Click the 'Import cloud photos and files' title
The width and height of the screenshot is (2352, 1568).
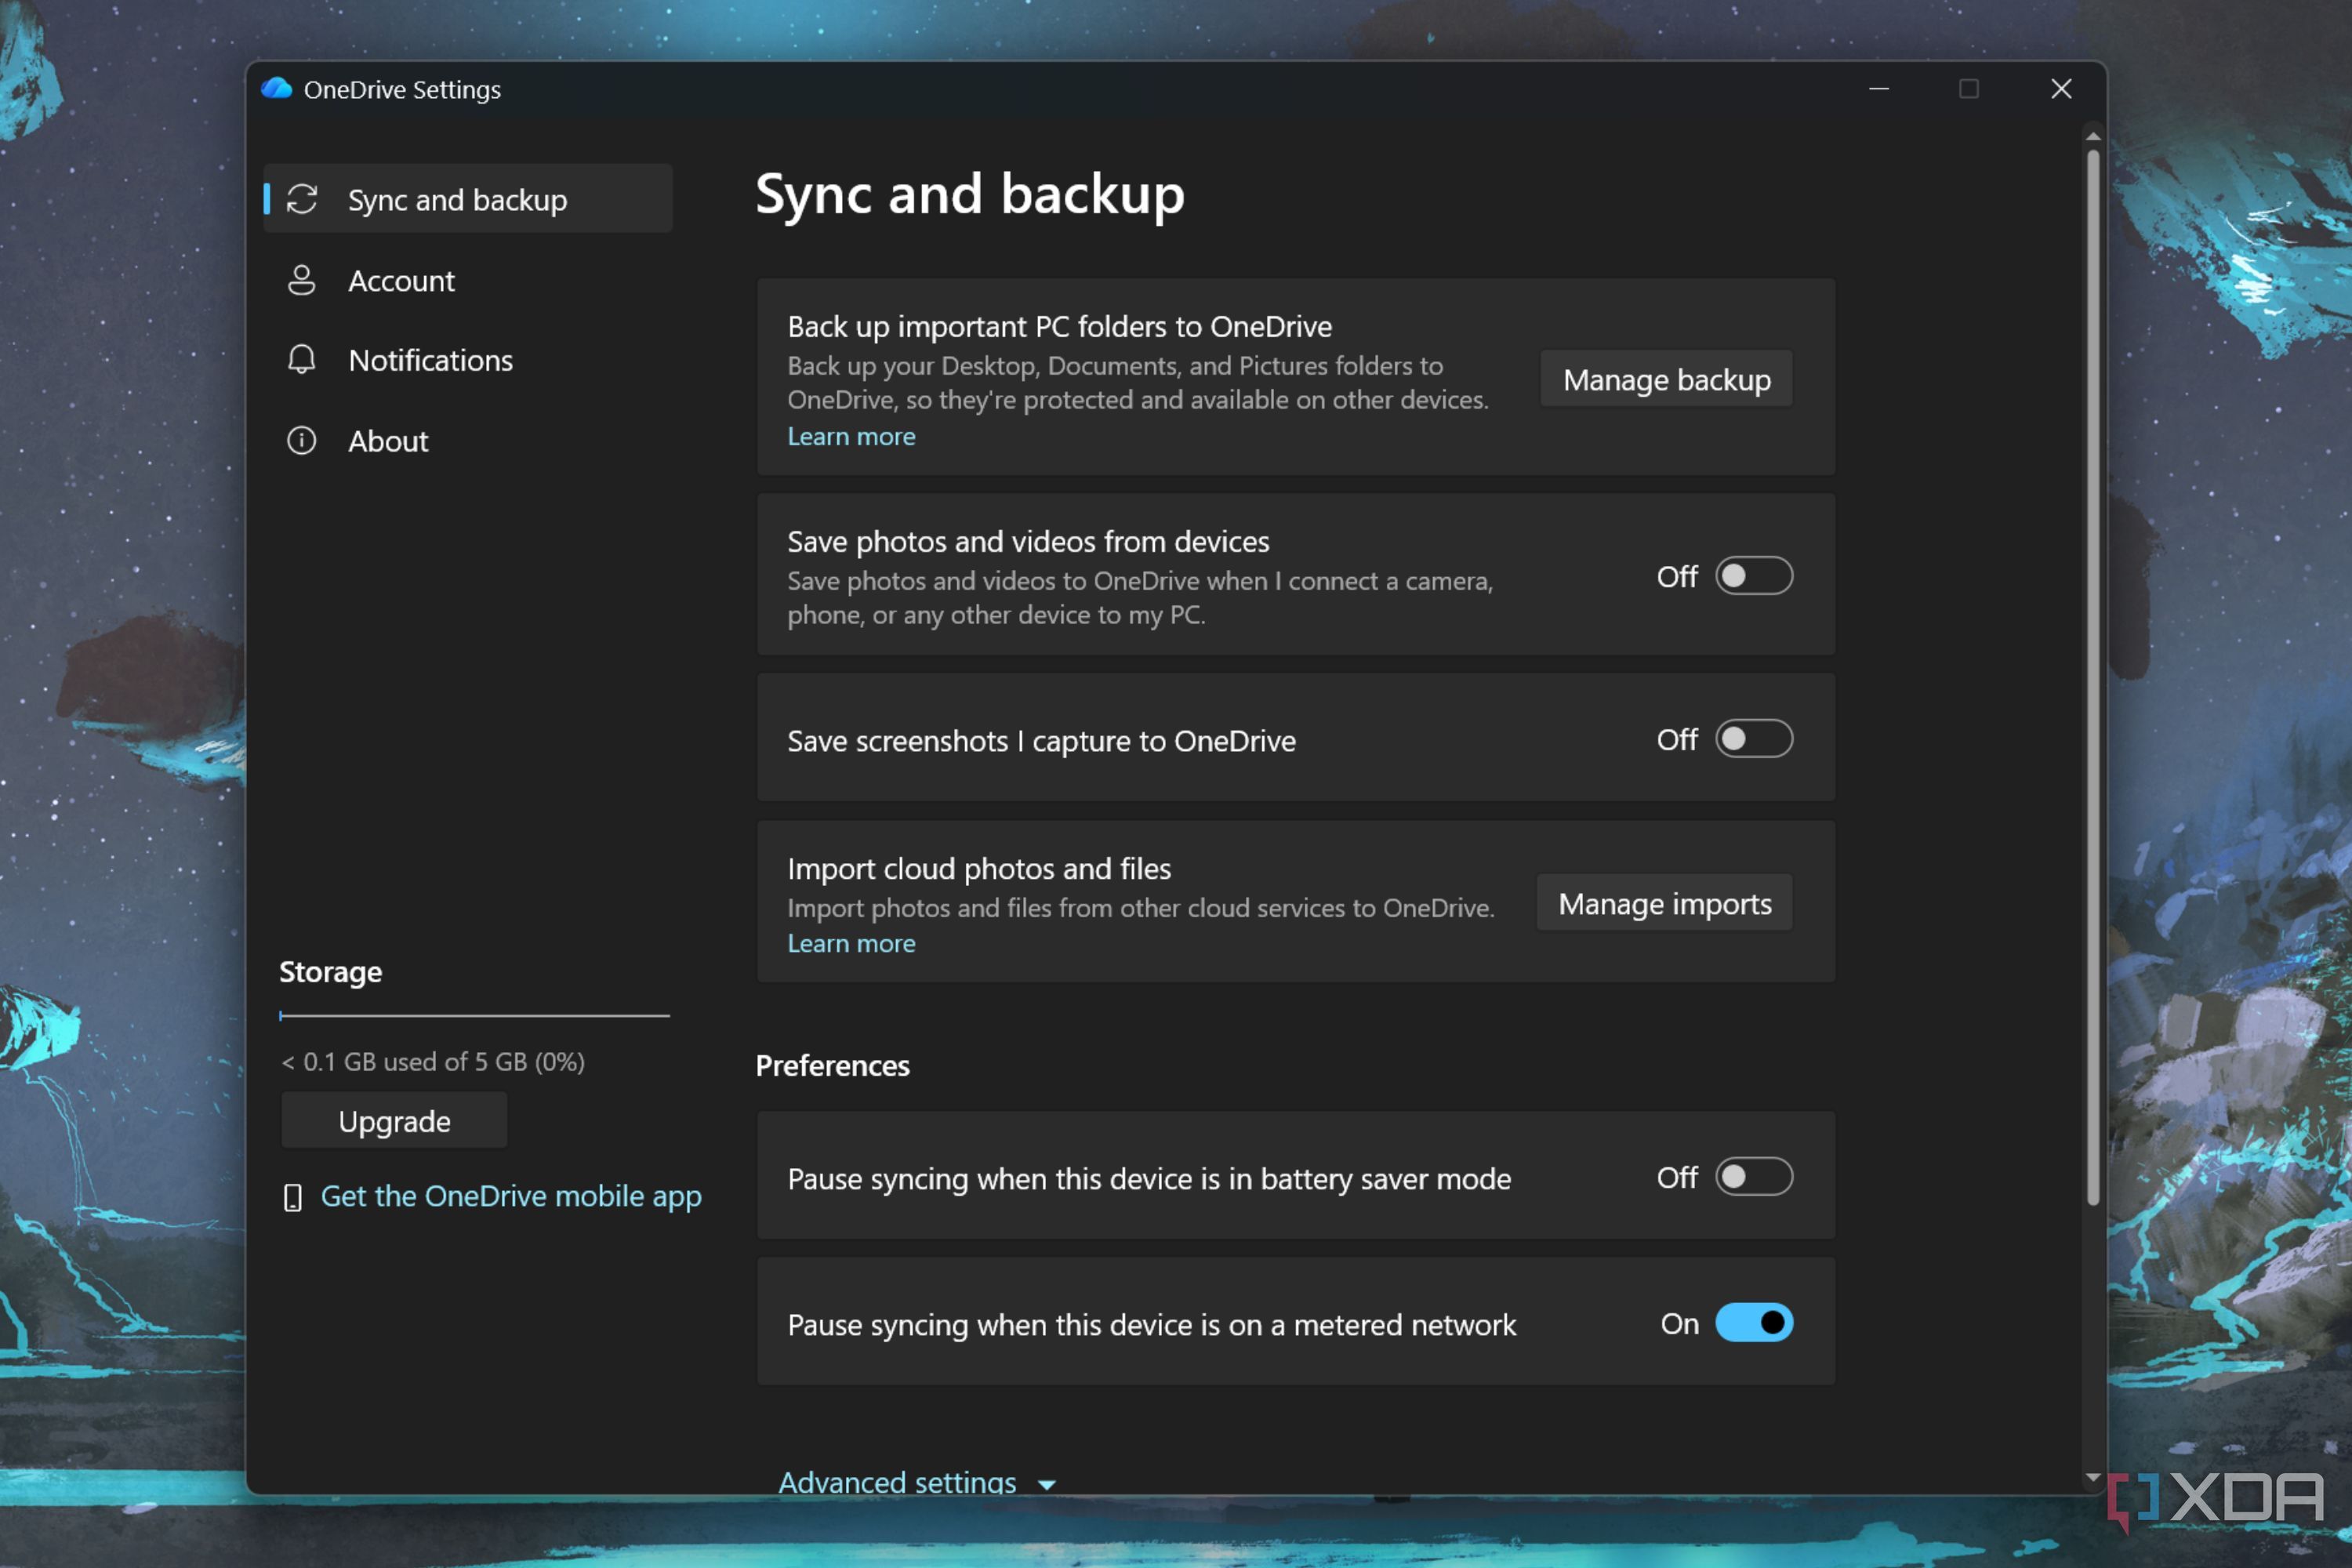[x=979, y=868]
